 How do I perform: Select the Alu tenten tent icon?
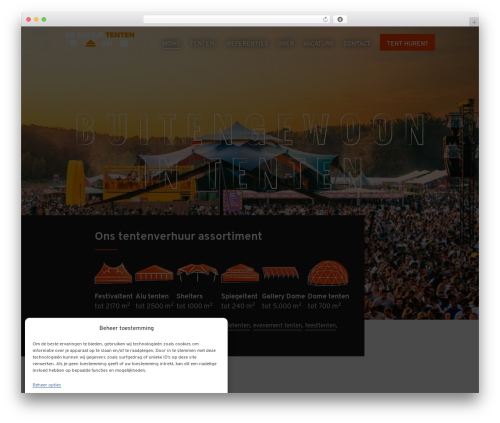point(154,273)
